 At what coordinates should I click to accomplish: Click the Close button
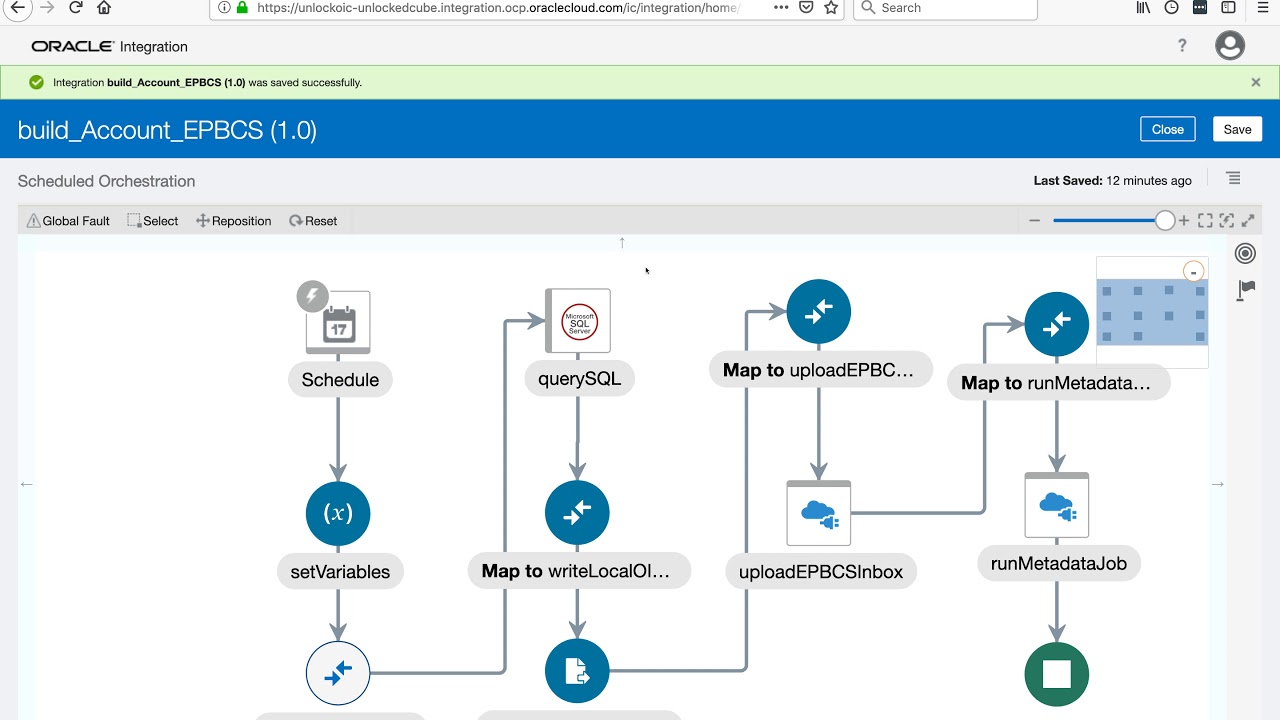(x=1167, y=129)
